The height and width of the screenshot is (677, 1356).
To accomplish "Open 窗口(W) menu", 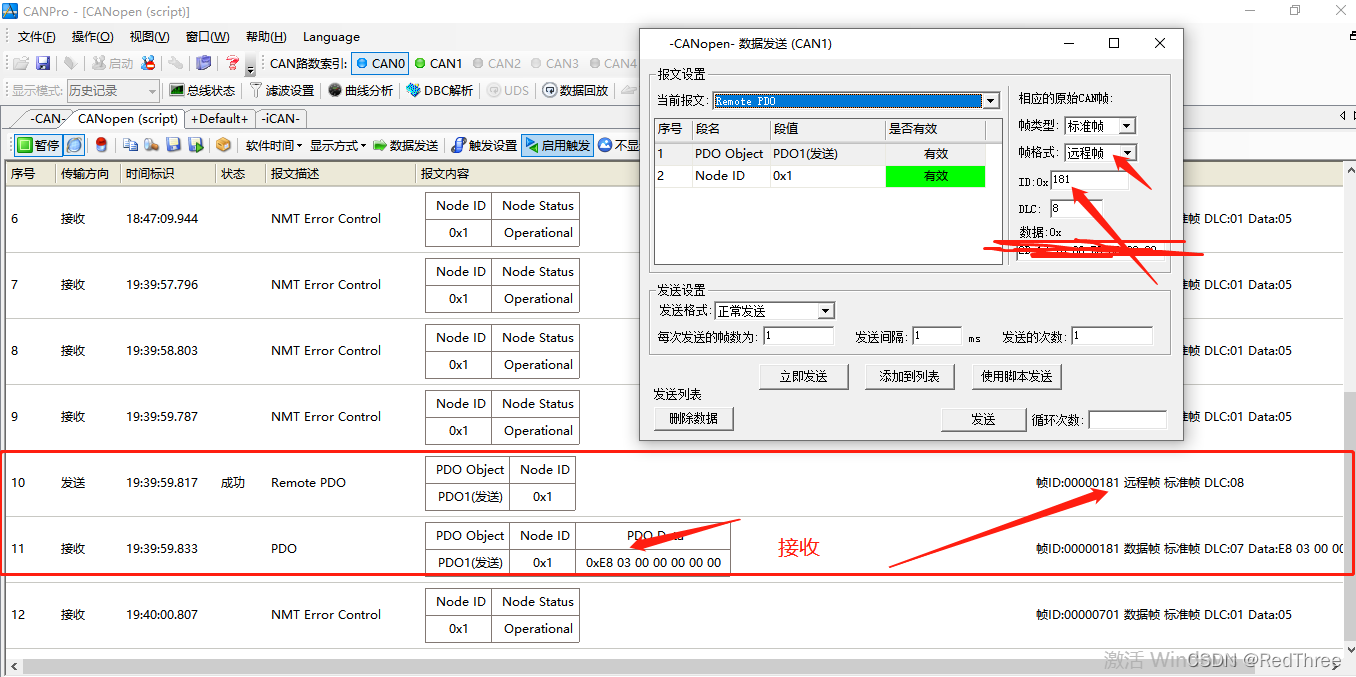I will [207, 37].
